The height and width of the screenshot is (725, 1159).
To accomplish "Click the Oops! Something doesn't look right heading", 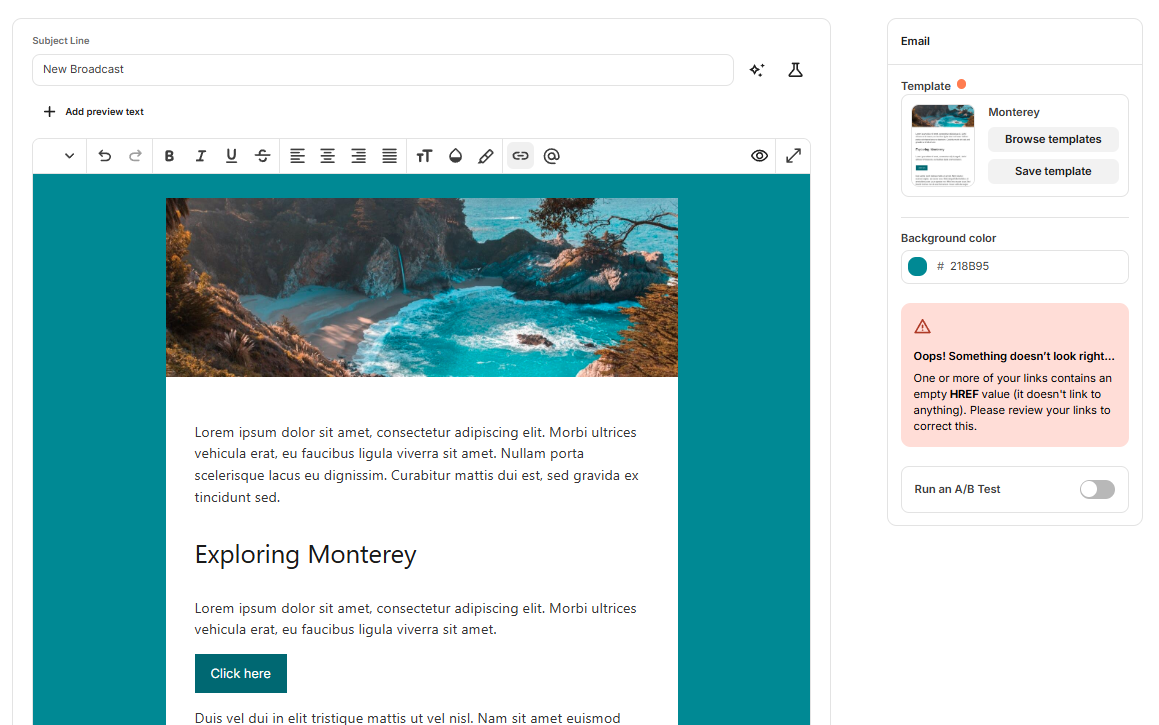I will click(x=1013, y=356).
